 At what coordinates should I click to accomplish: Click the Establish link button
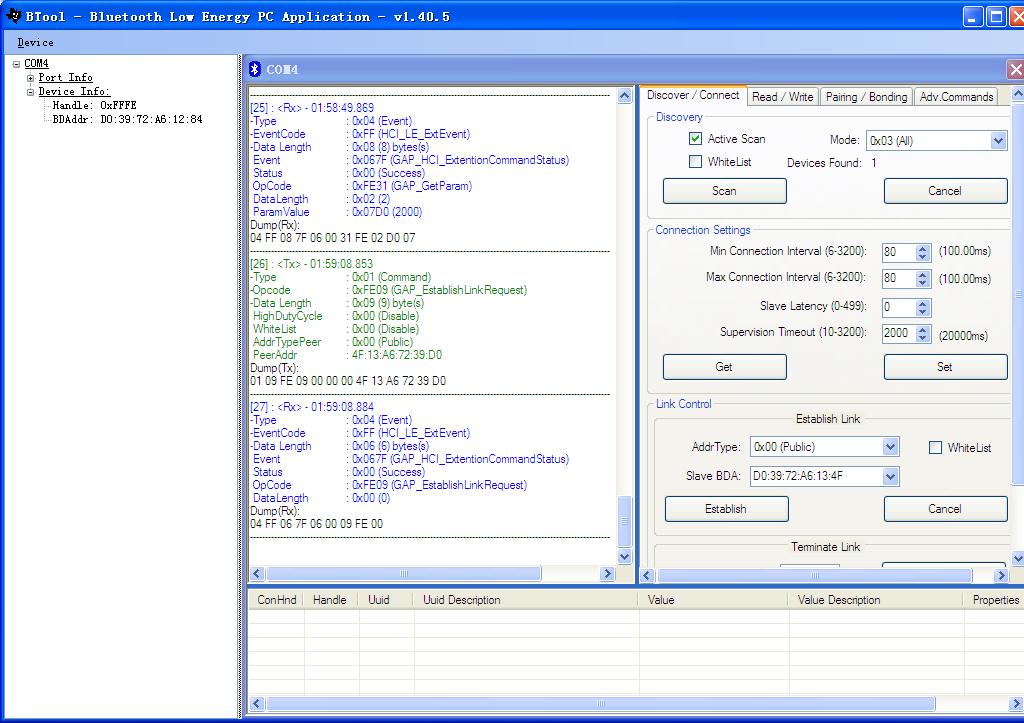point(726,509)
